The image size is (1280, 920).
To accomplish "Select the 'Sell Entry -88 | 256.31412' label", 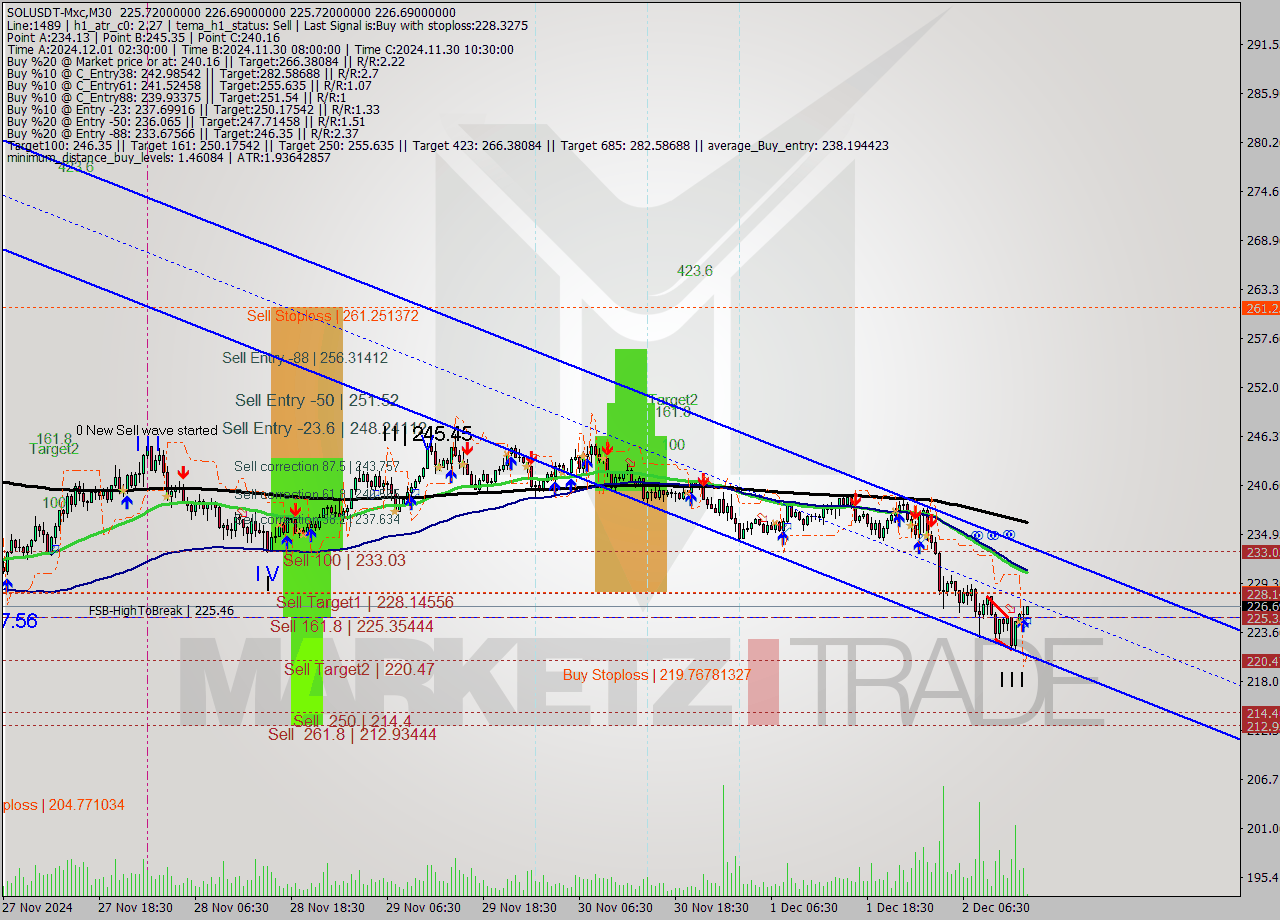I will 305,357.
